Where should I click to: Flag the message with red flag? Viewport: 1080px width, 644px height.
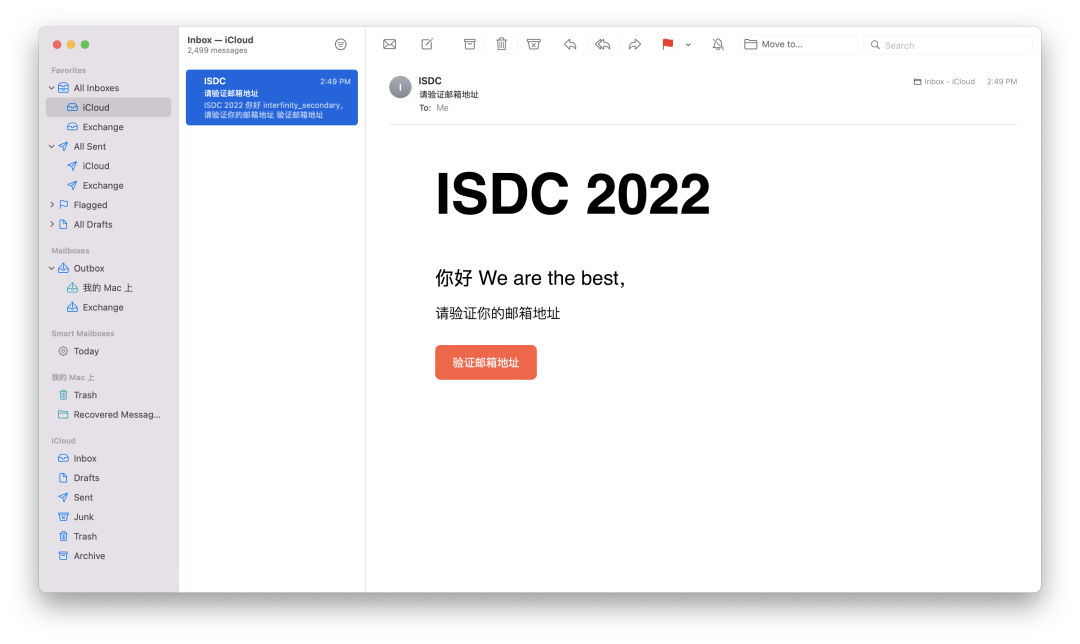tap(667, 44)
